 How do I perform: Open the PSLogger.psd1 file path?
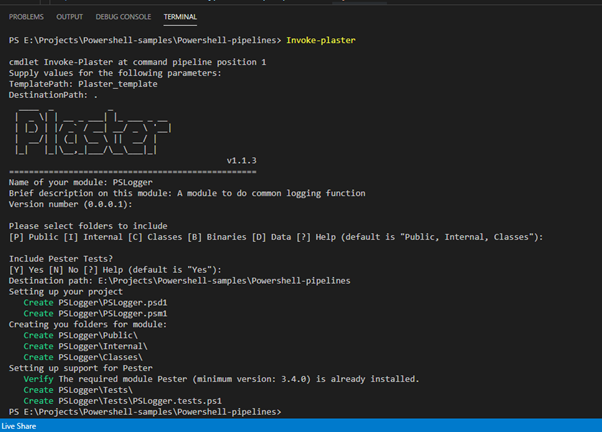point(111,303)
